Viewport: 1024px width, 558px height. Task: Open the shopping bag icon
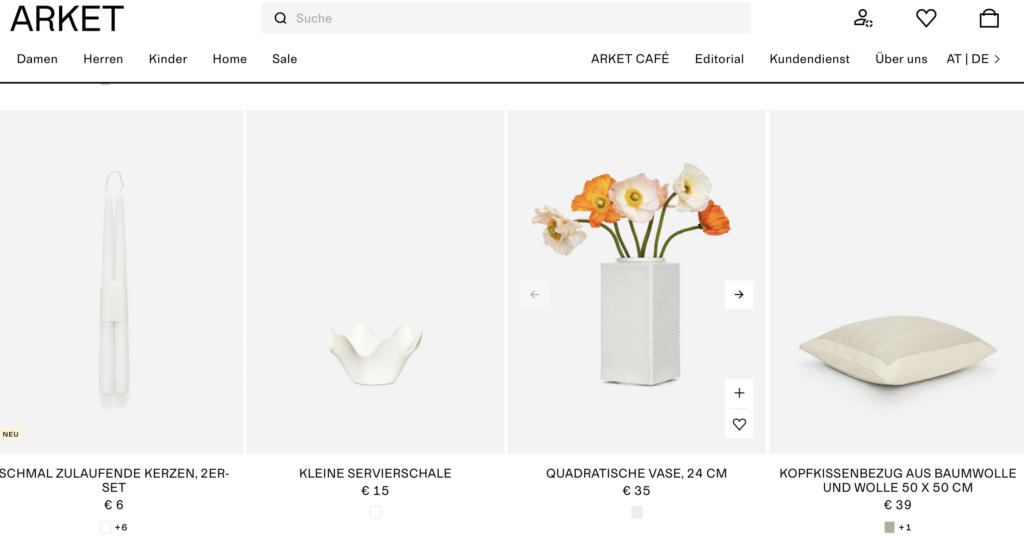point(989,18)
